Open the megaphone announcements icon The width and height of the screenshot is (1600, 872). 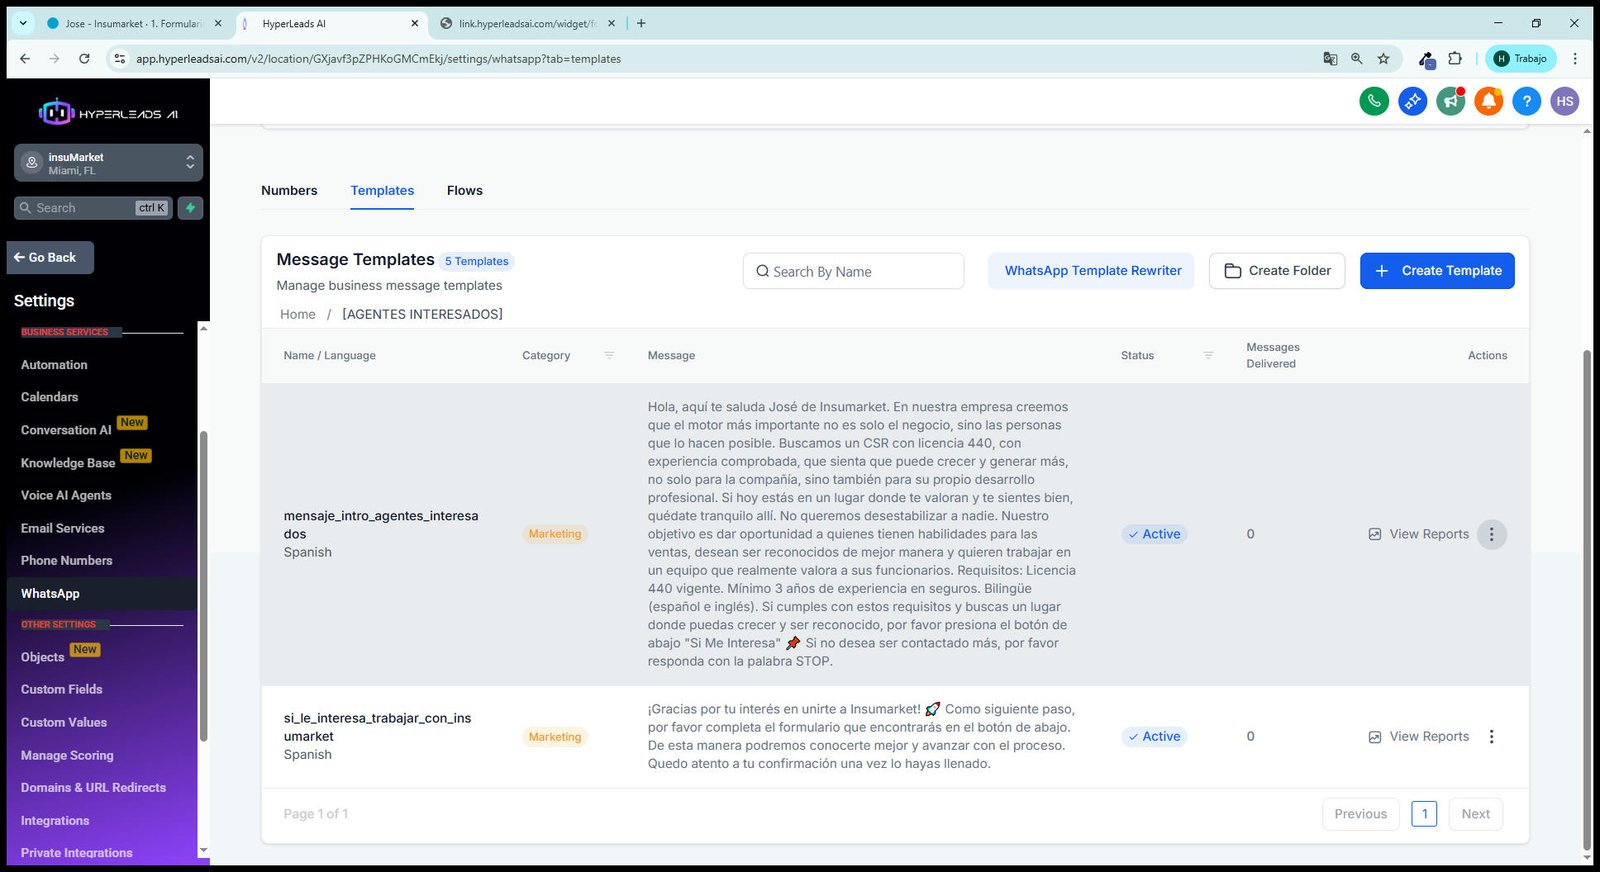[x=1450, y=101]
